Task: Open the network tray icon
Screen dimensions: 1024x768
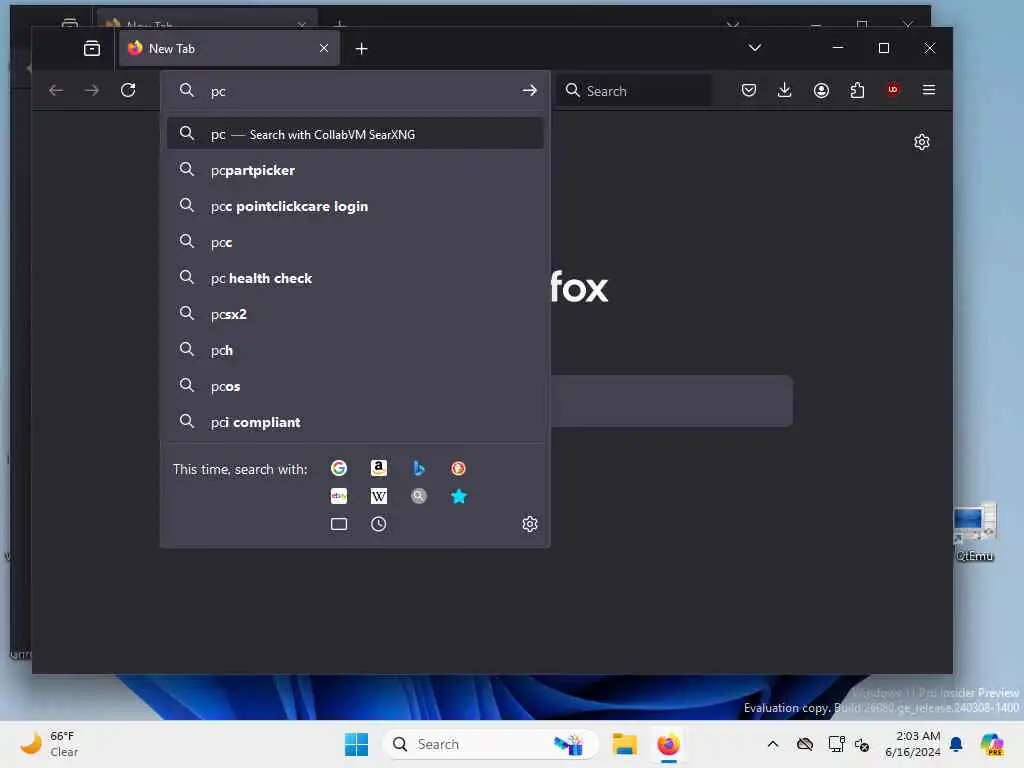Action: (x=836, y=744)
